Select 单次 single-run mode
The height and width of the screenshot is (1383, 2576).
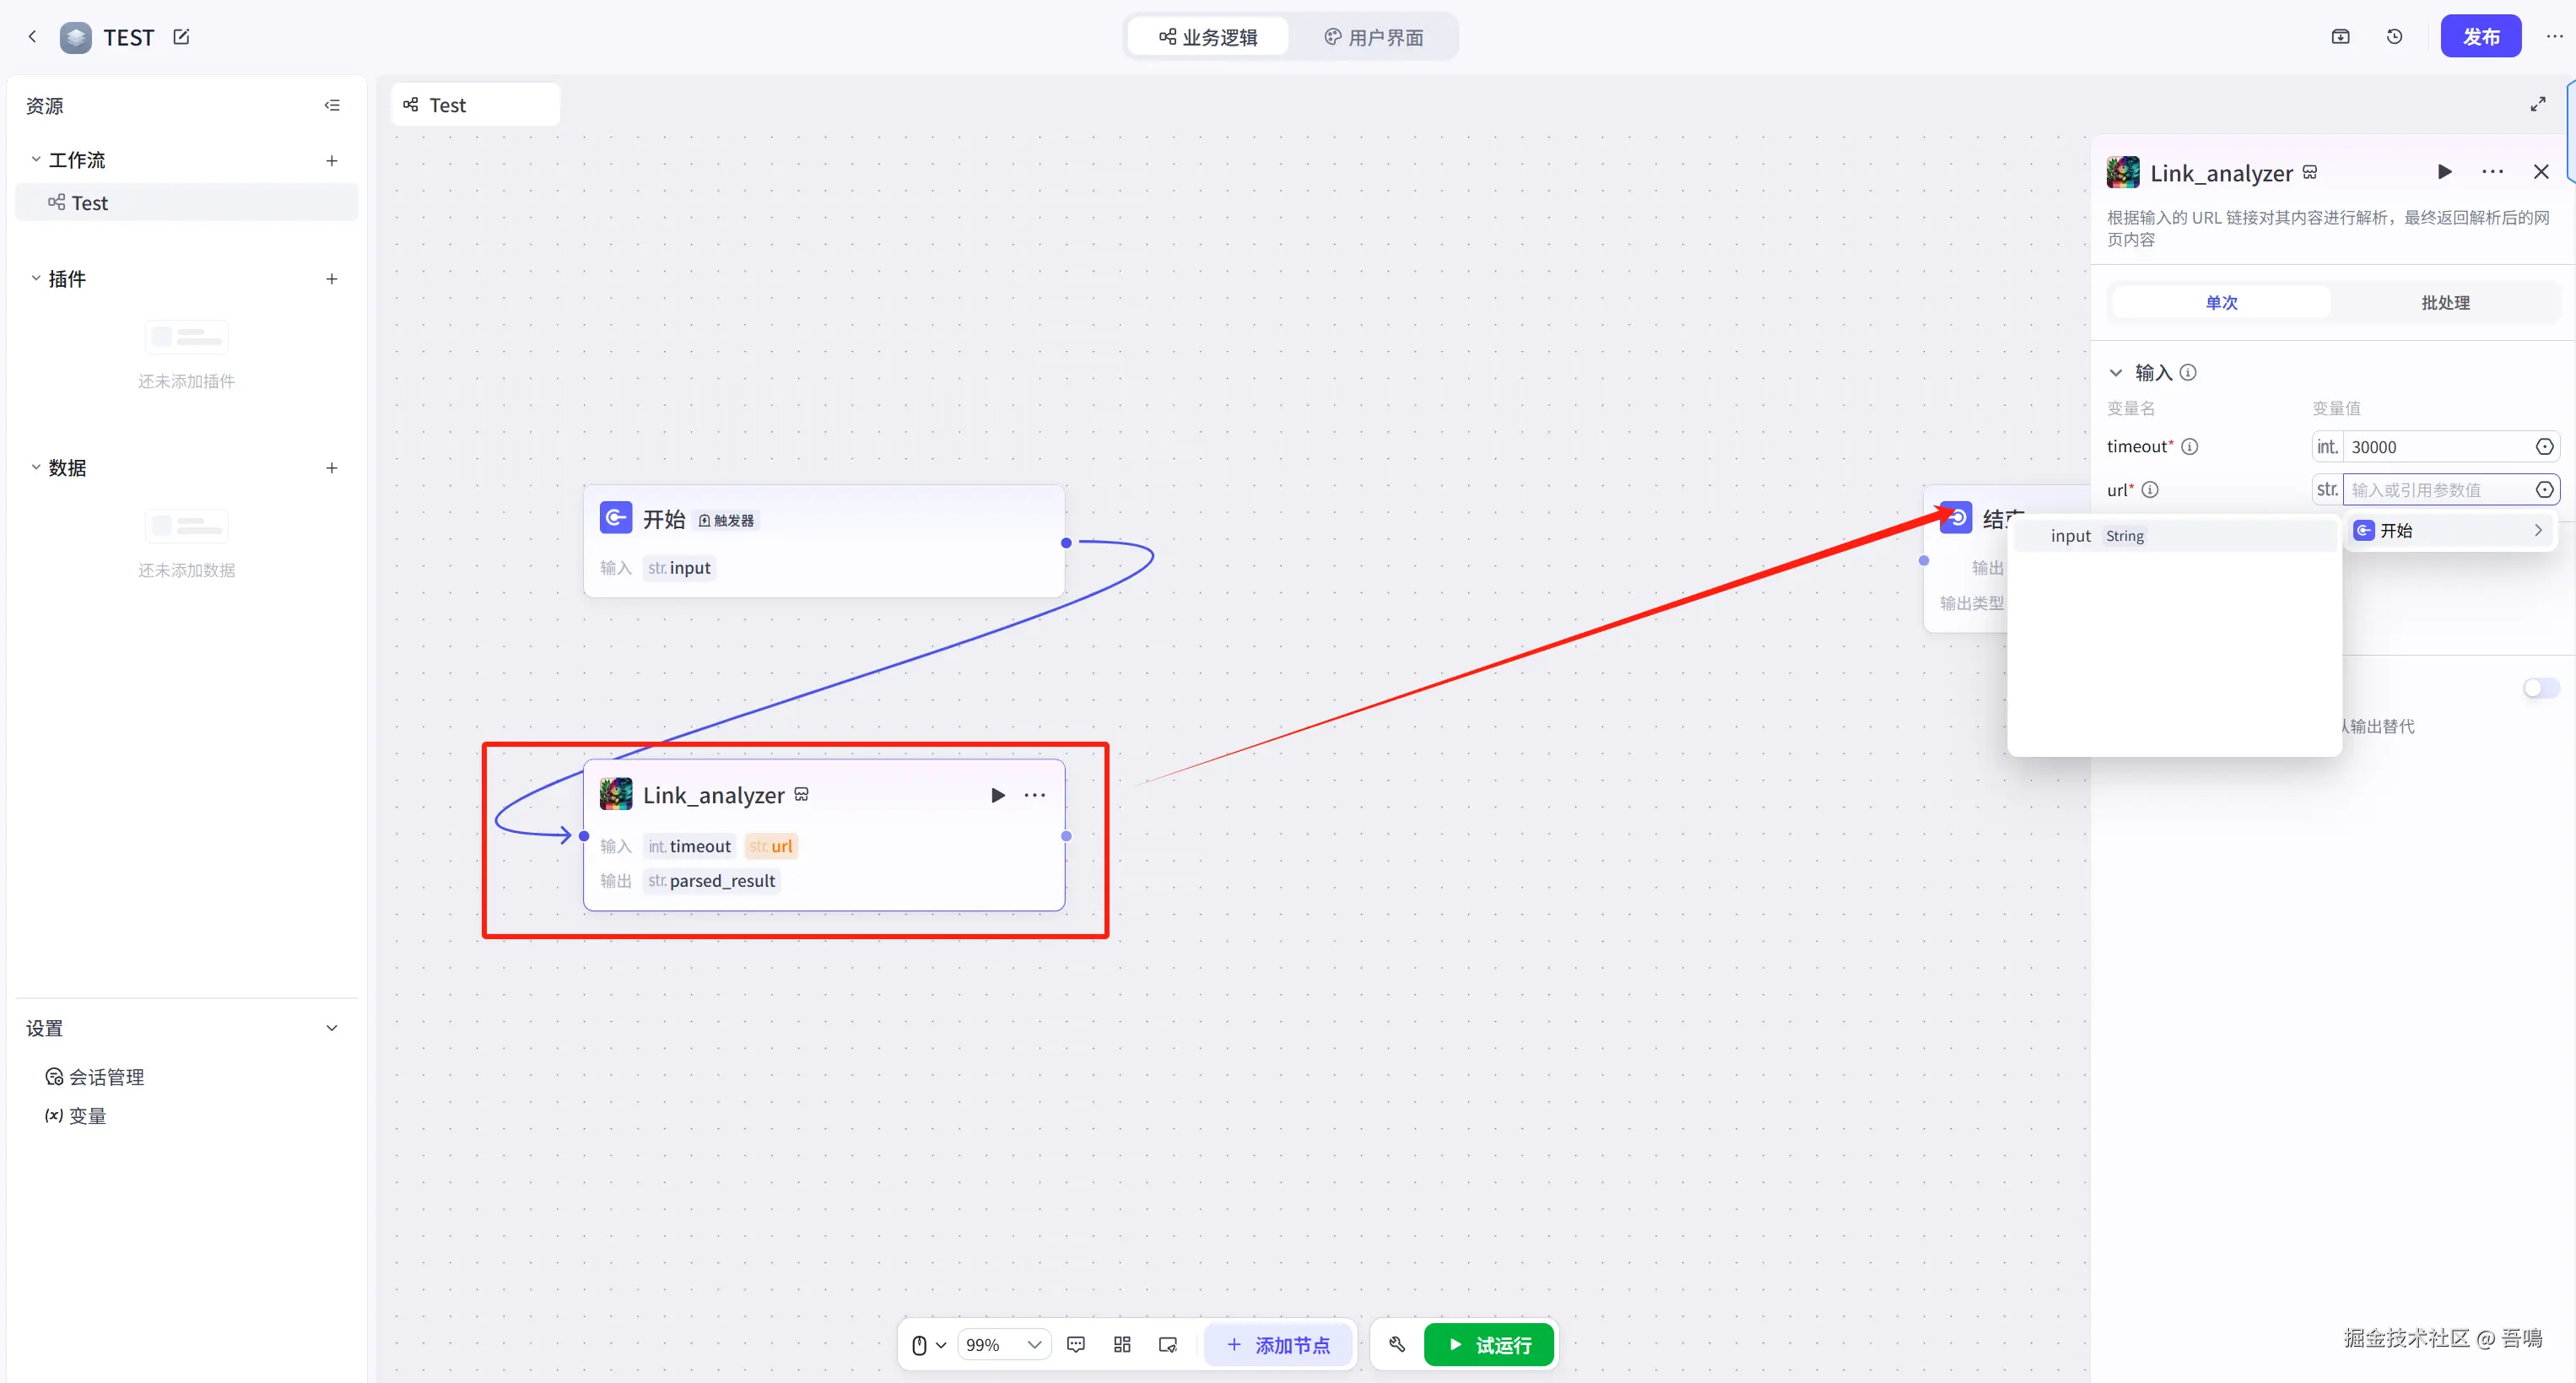[x=2221, y=302]
